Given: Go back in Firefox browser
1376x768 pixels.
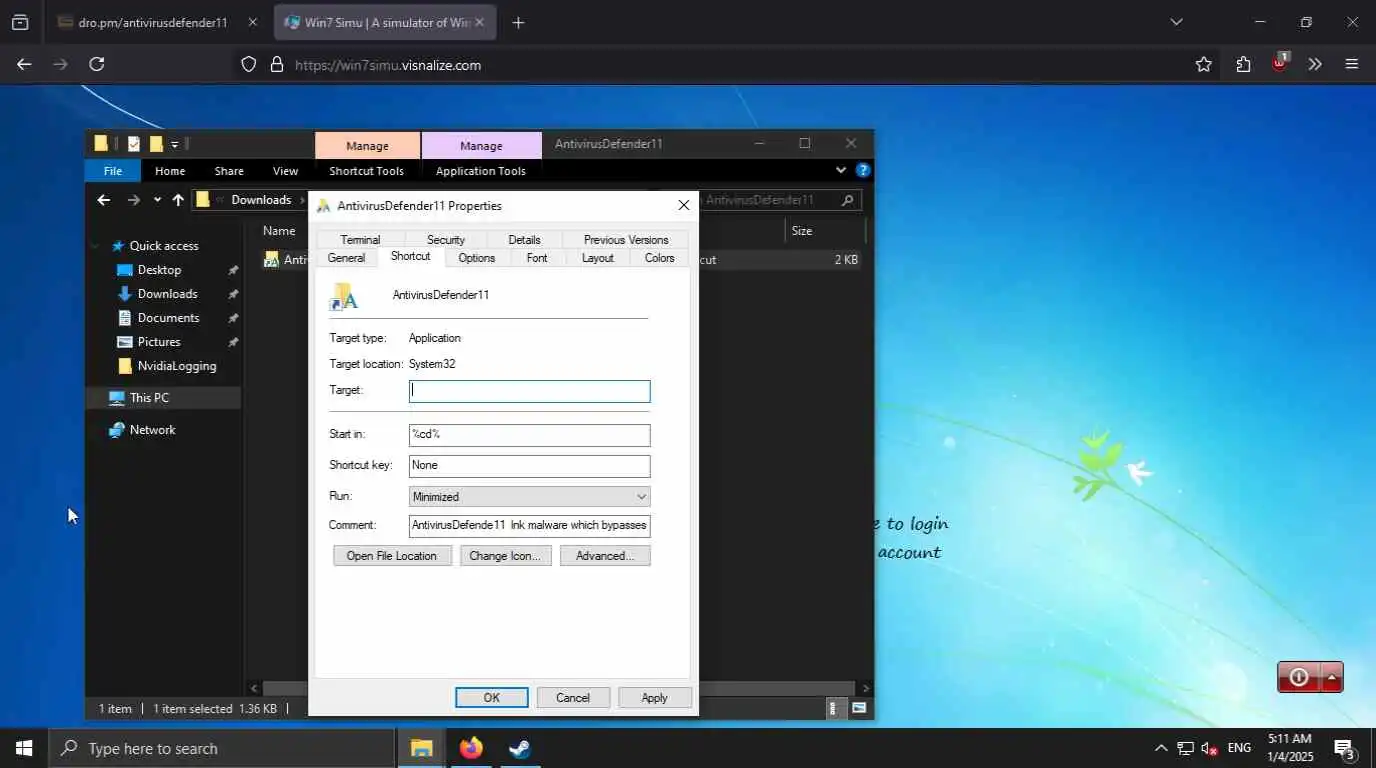Looking at the screenshot, I should [24, 64].
